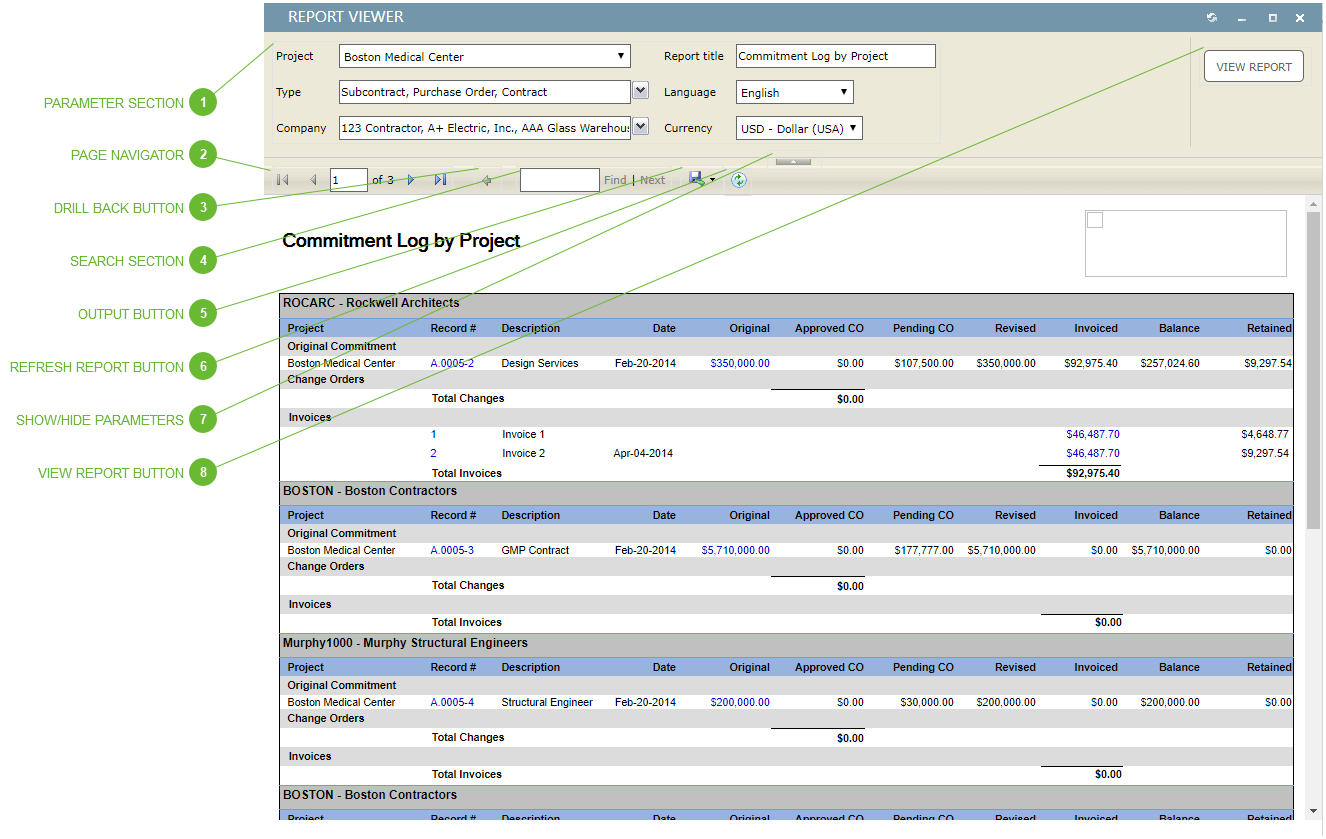Click the export icon's dropdown arrow
The image size is (1326, 839).
click(711, 180)
